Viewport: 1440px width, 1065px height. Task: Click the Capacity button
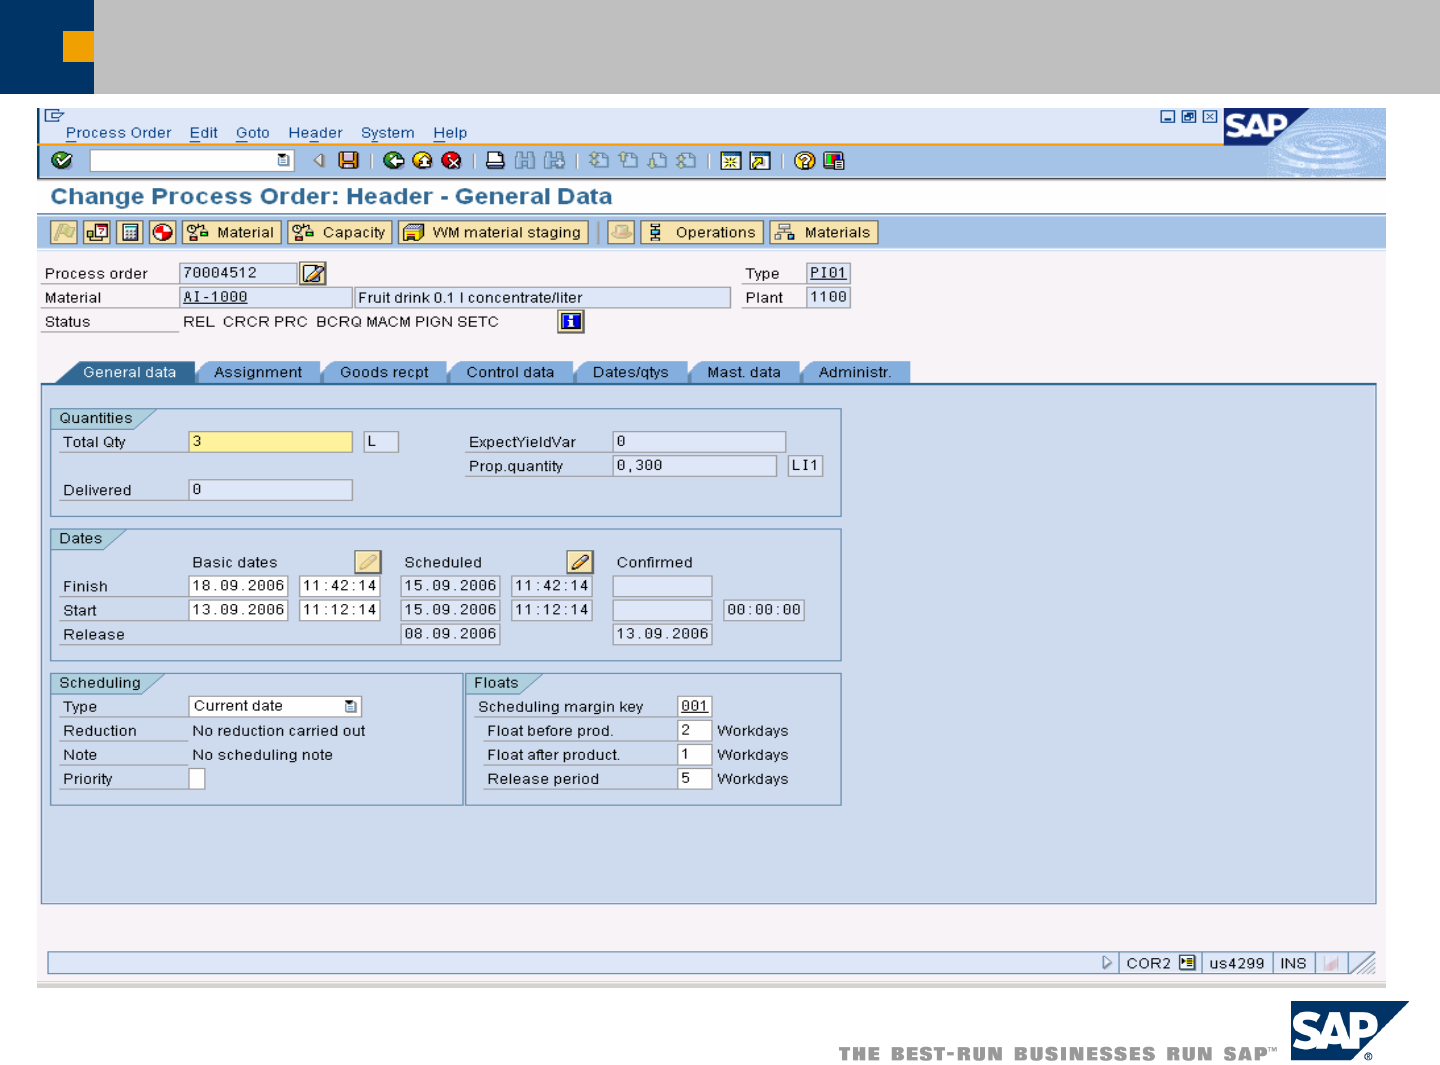339,232
